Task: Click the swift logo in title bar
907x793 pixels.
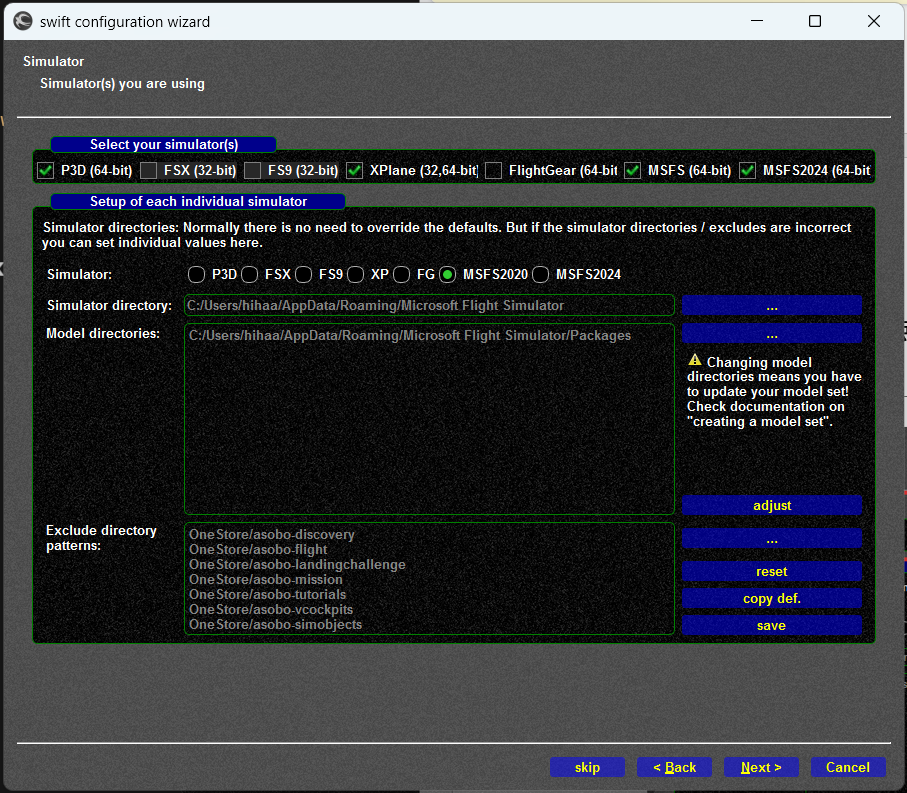Action: click(23, 21)
